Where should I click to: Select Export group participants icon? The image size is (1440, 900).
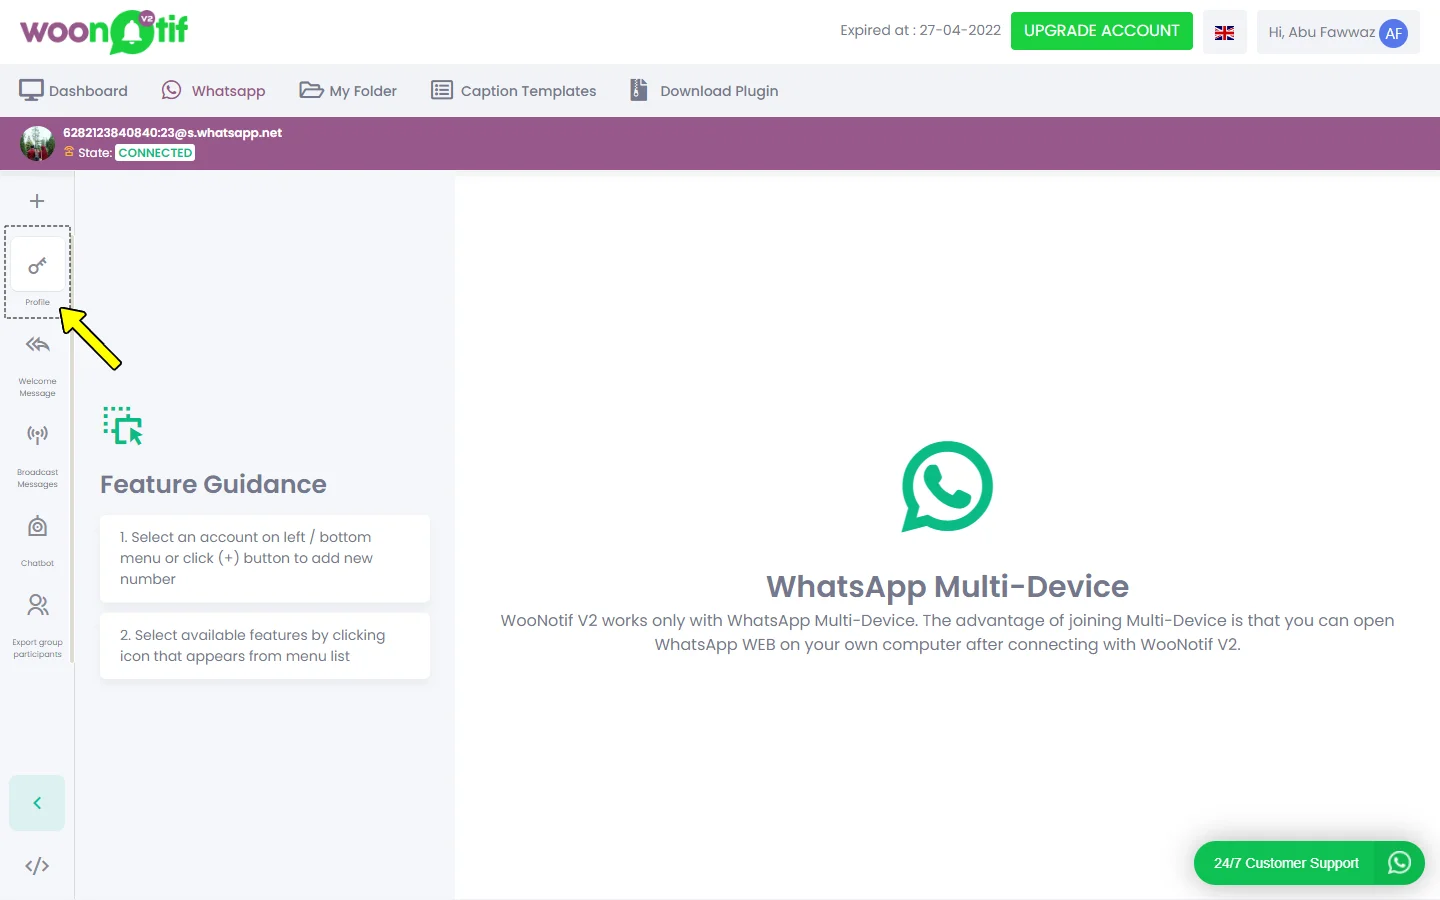(37, 606)
